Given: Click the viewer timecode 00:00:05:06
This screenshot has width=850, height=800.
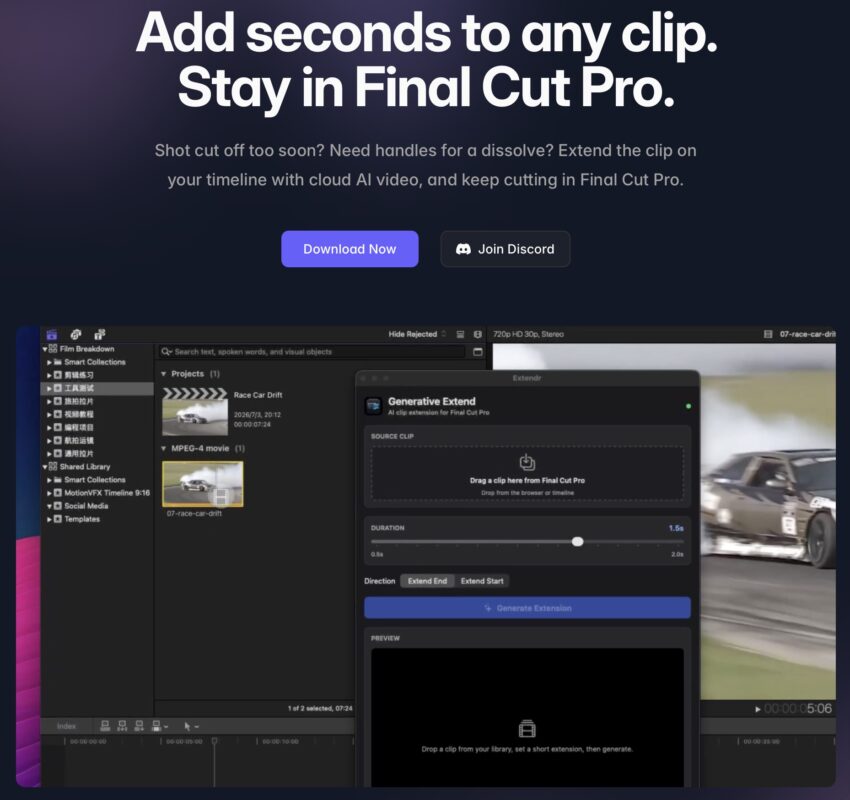Looking at the screenshot, I should 797,709.
